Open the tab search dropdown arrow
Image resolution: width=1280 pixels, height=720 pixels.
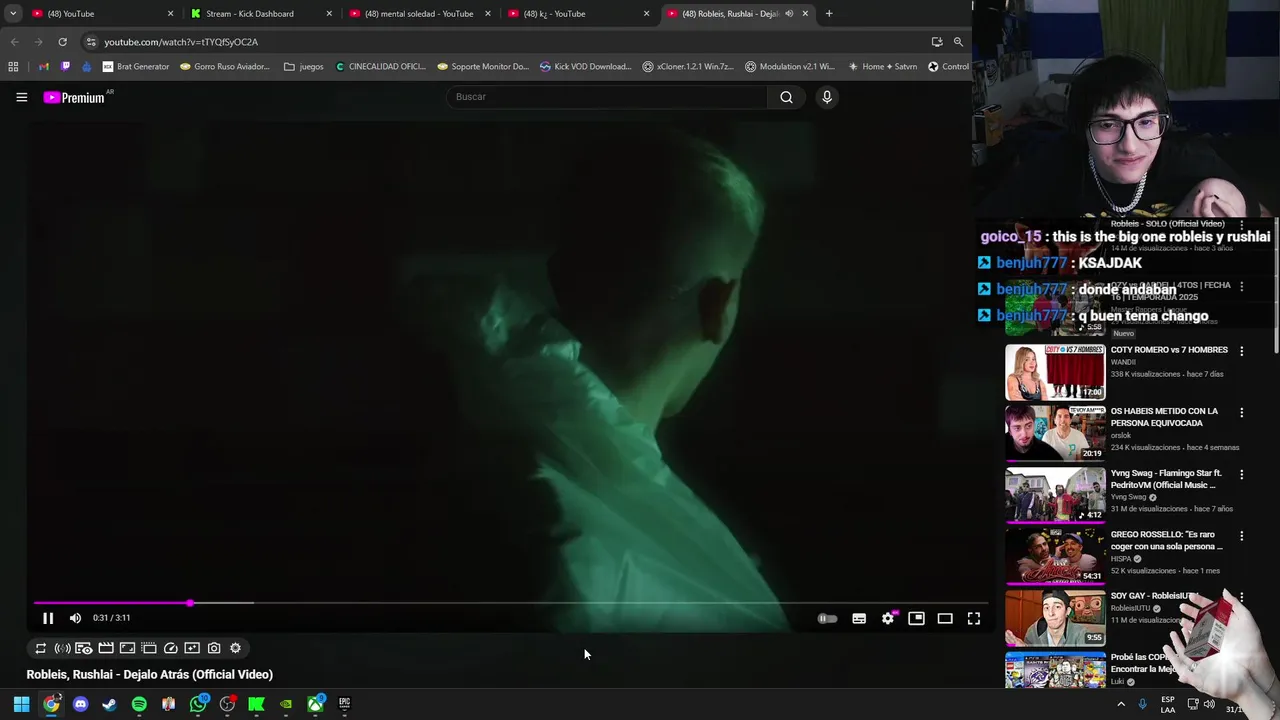coord(12,14)
